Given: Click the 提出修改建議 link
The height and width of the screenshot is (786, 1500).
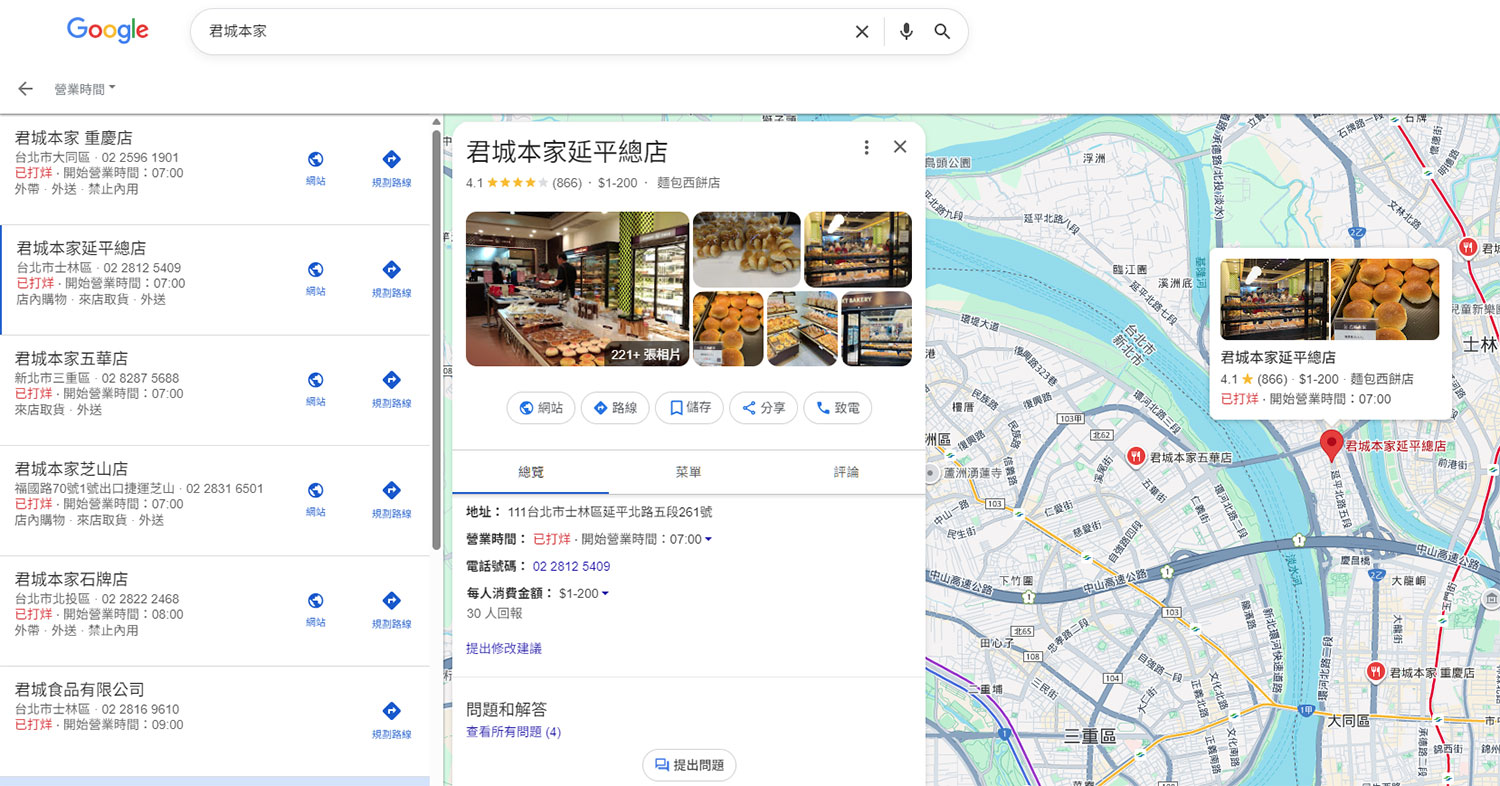Looking at the screenshot, I should point(504,649).
